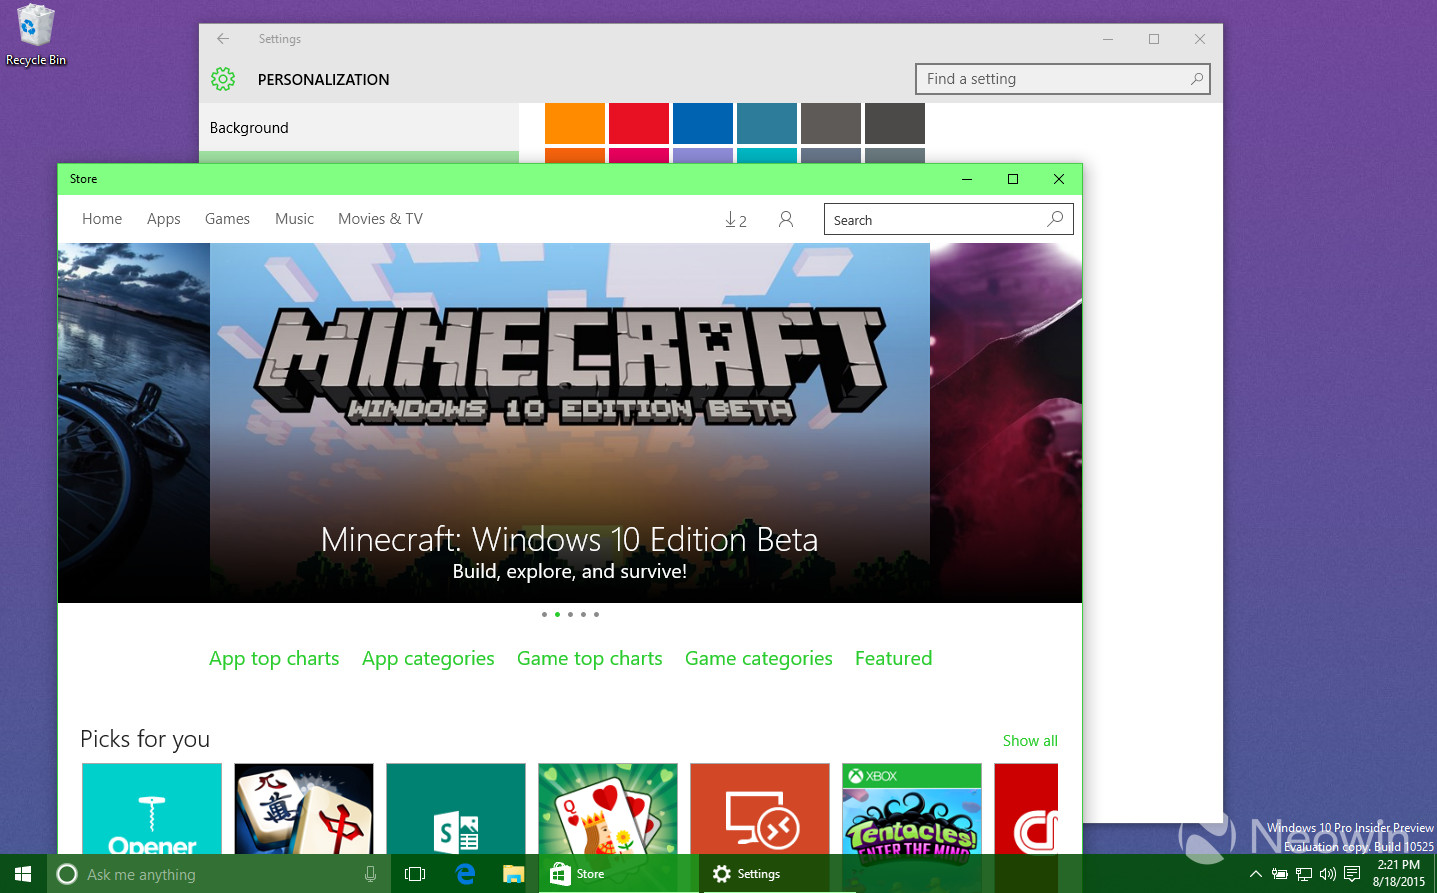
Task: Minimize the Store window
Action: click(967, 179)
